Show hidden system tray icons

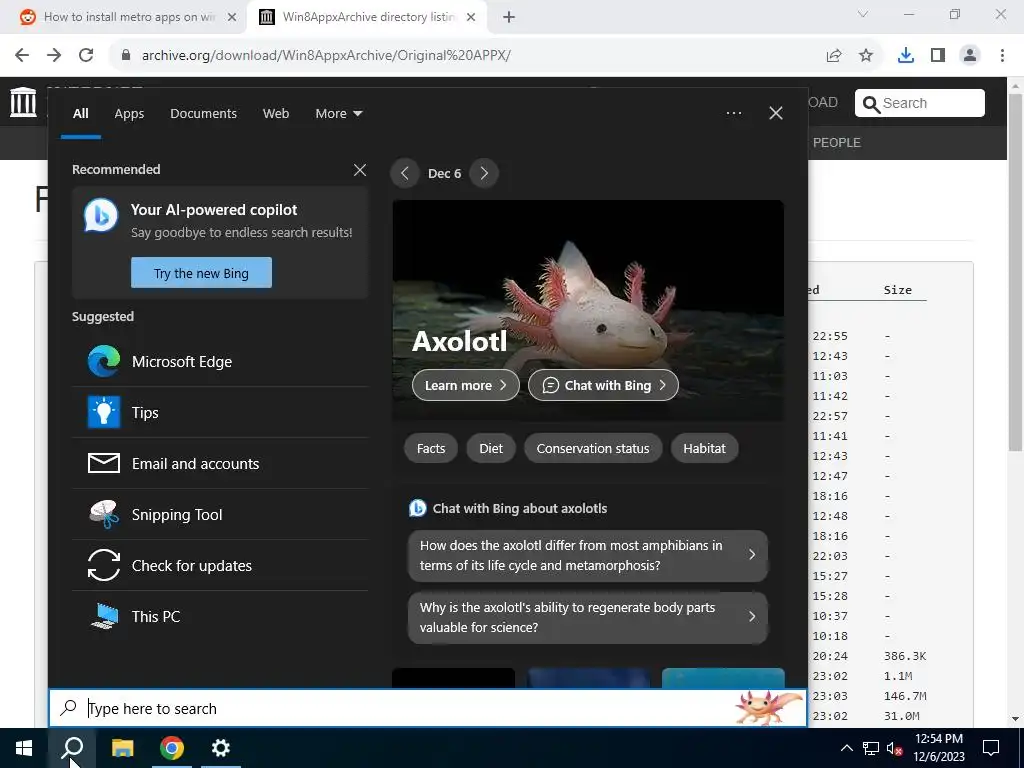(x=846, y=748)
